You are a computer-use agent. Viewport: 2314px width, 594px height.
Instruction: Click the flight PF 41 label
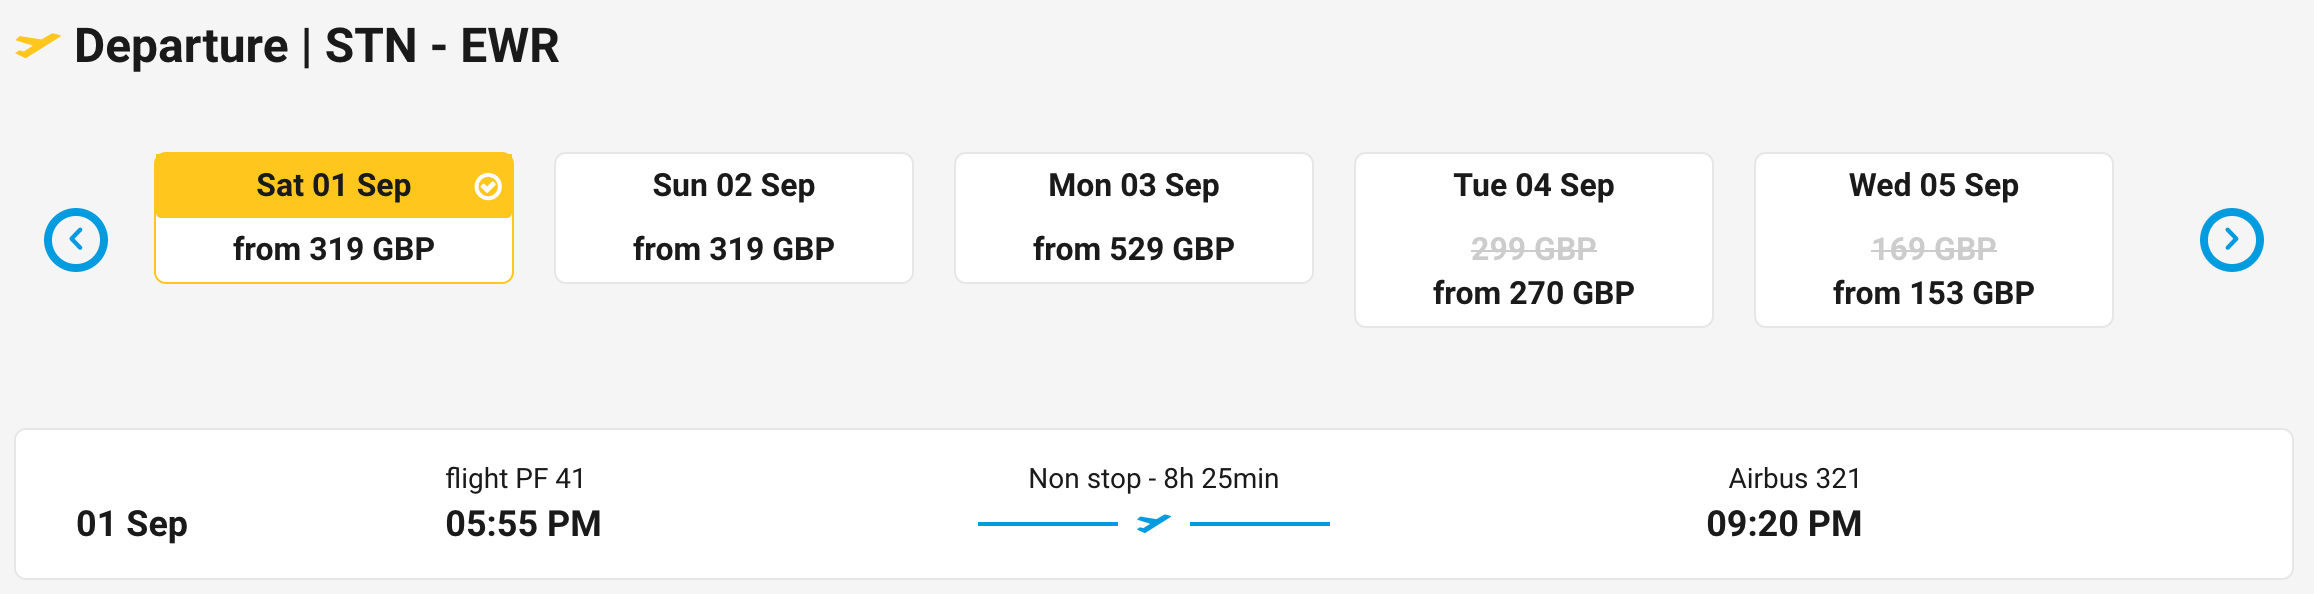click(515, 478)
